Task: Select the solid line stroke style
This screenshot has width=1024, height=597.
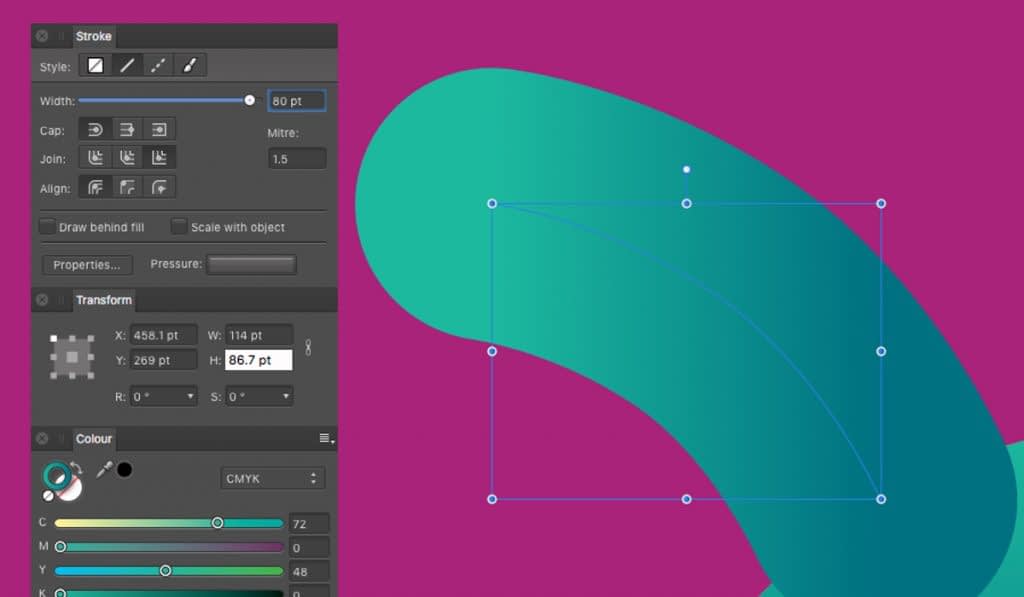Action: coord(124,65)
